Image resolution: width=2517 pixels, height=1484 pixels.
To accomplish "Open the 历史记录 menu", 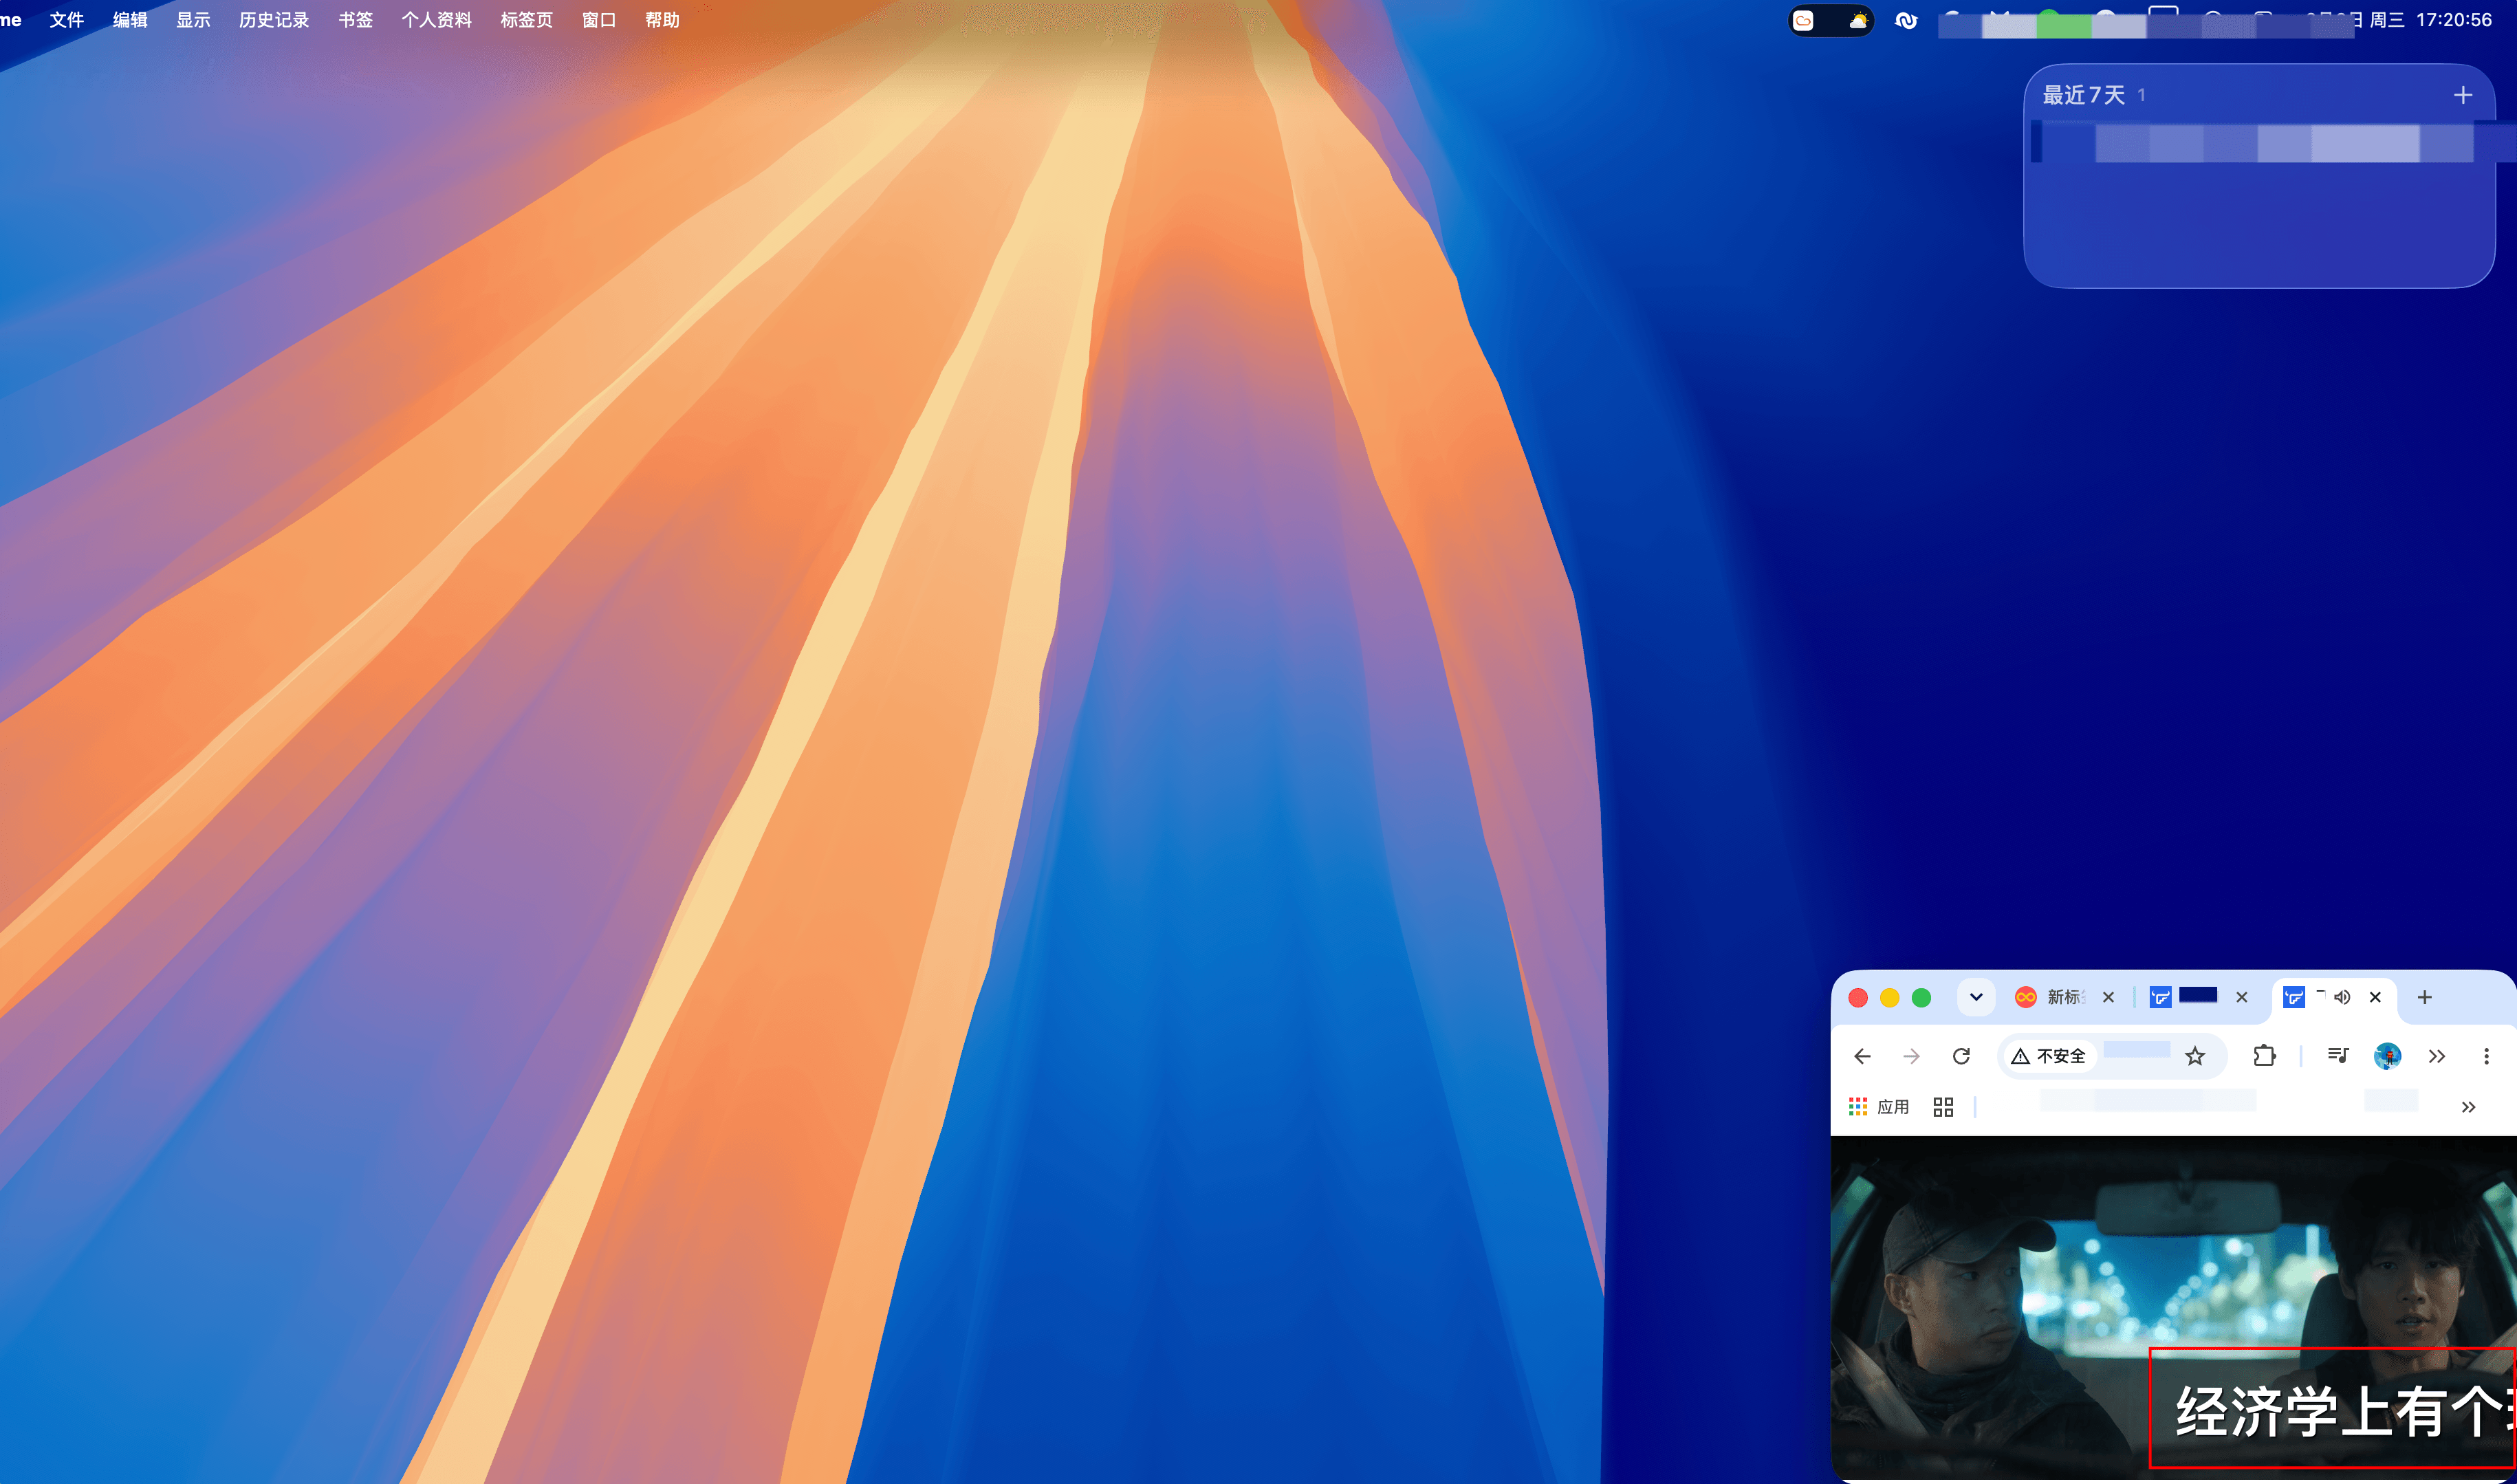I will (274, 20).
